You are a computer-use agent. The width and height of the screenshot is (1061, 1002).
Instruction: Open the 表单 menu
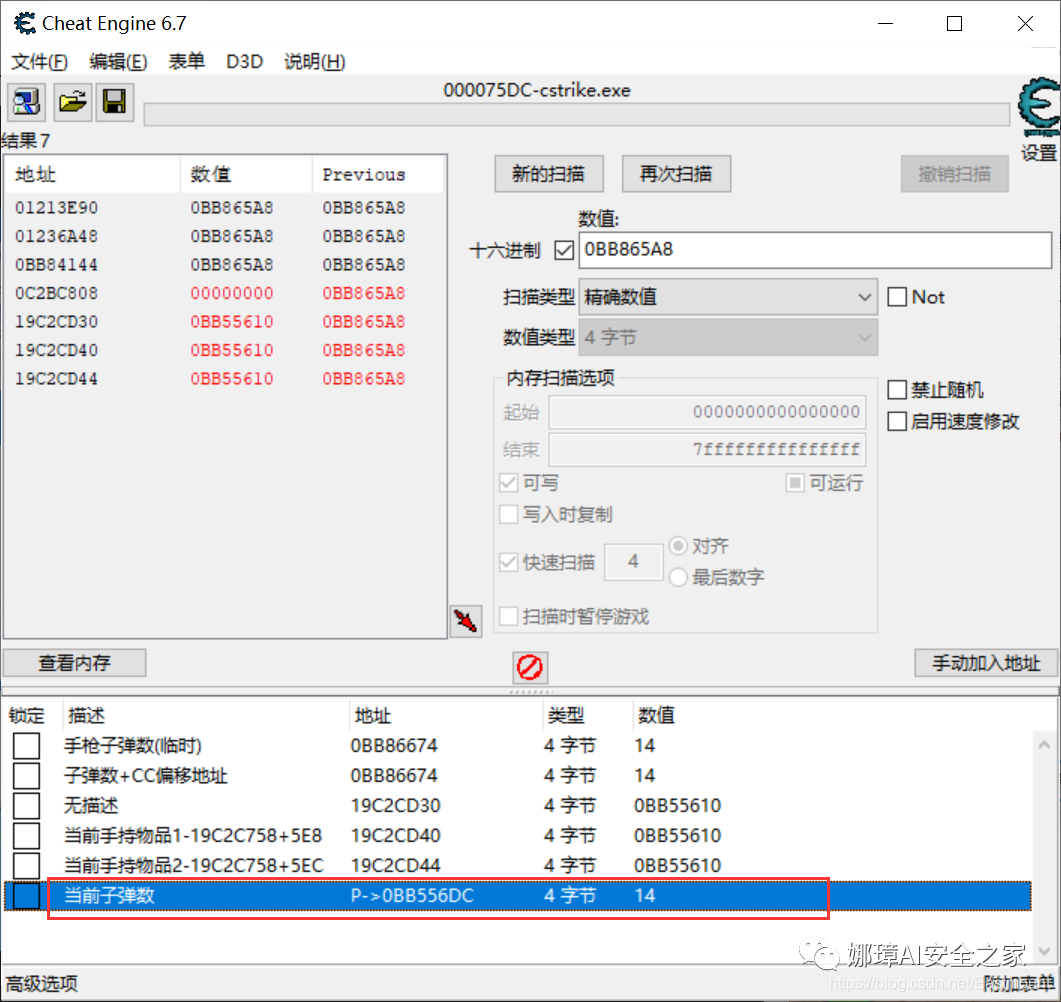pyautogui.click(x=186, y=62)
